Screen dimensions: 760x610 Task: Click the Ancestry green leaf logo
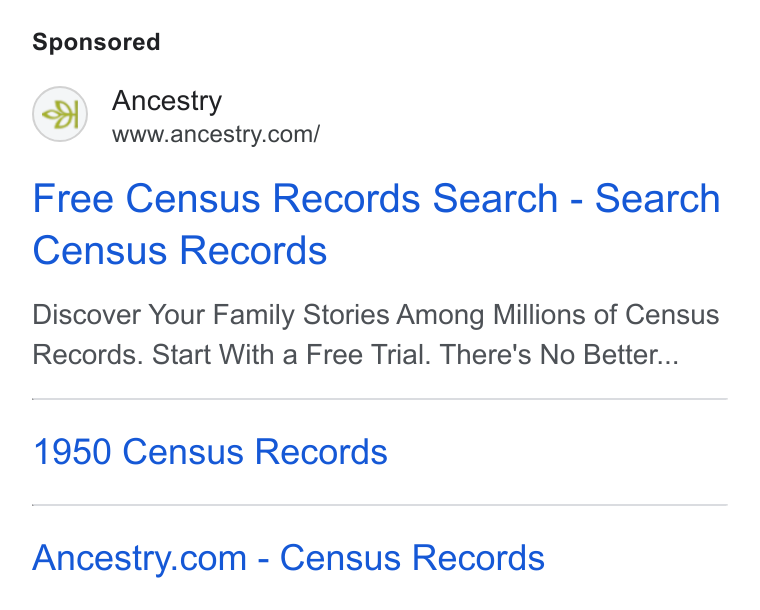[60, 114]
